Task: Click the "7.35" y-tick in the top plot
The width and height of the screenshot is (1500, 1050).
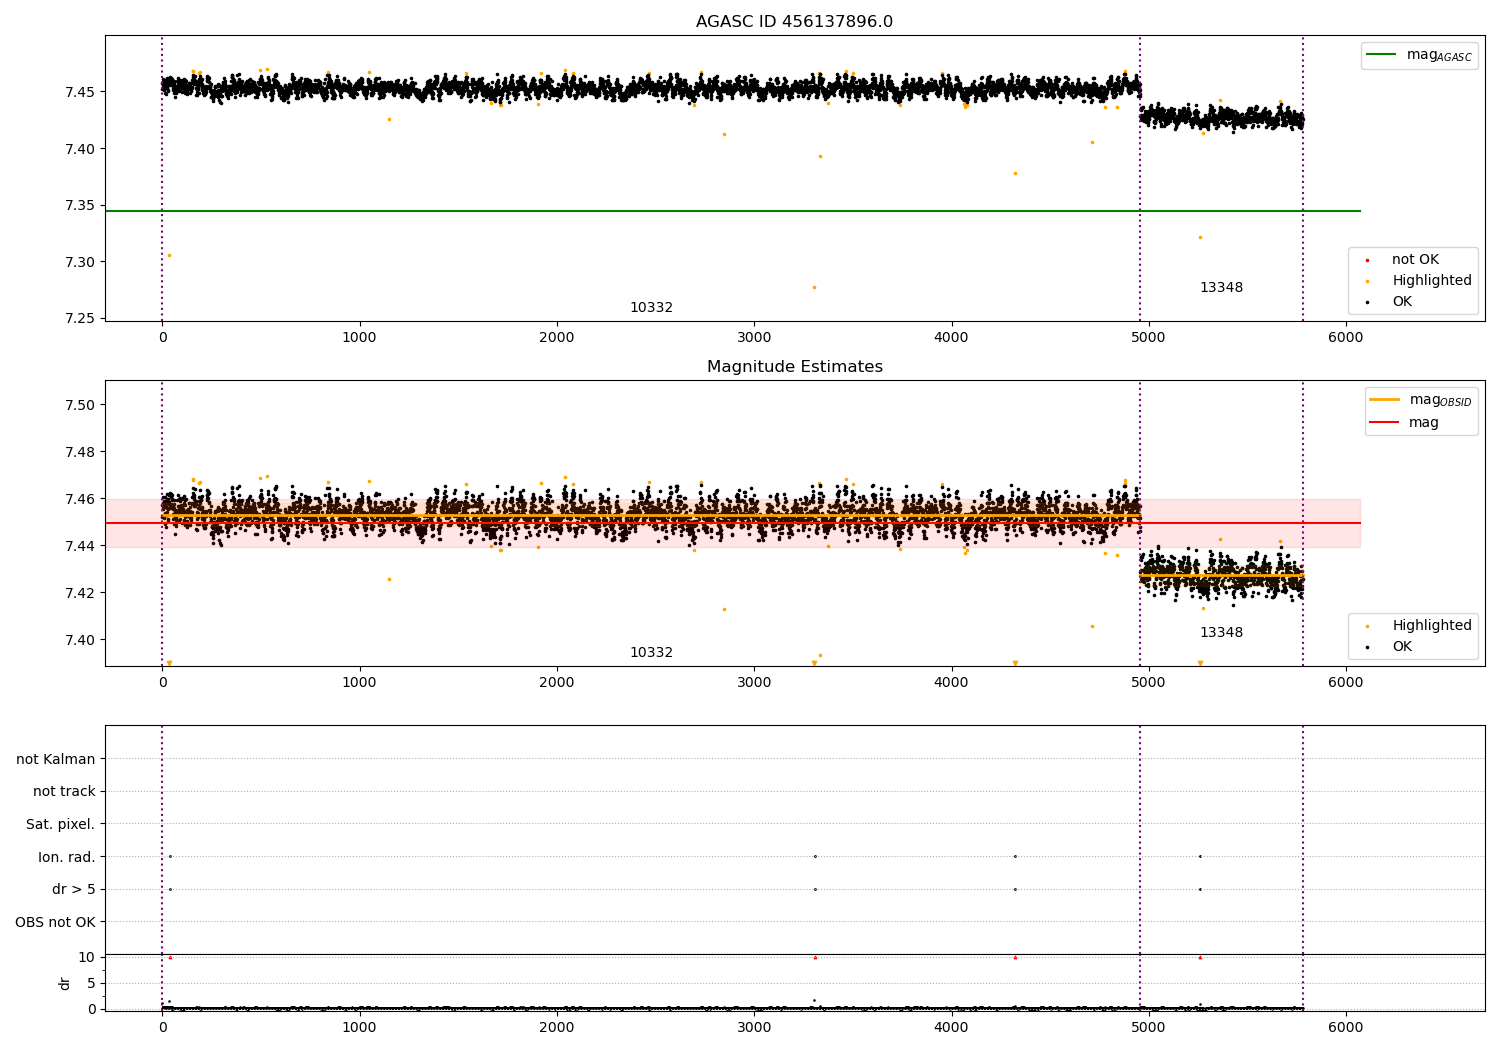Action: tap(80, 206)
